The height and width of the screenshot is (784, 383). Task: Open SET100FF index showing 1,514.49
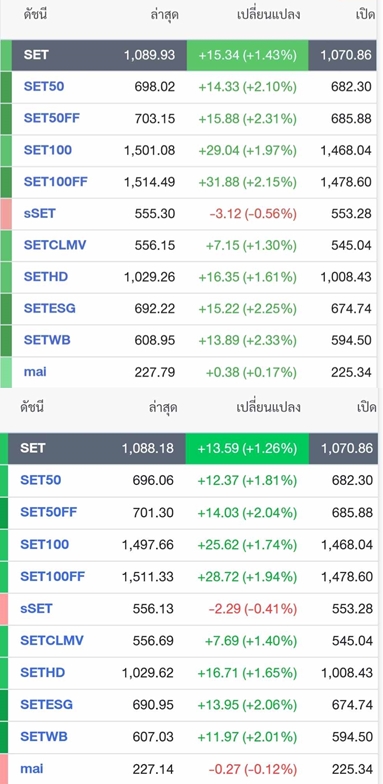tap(56, 182)
